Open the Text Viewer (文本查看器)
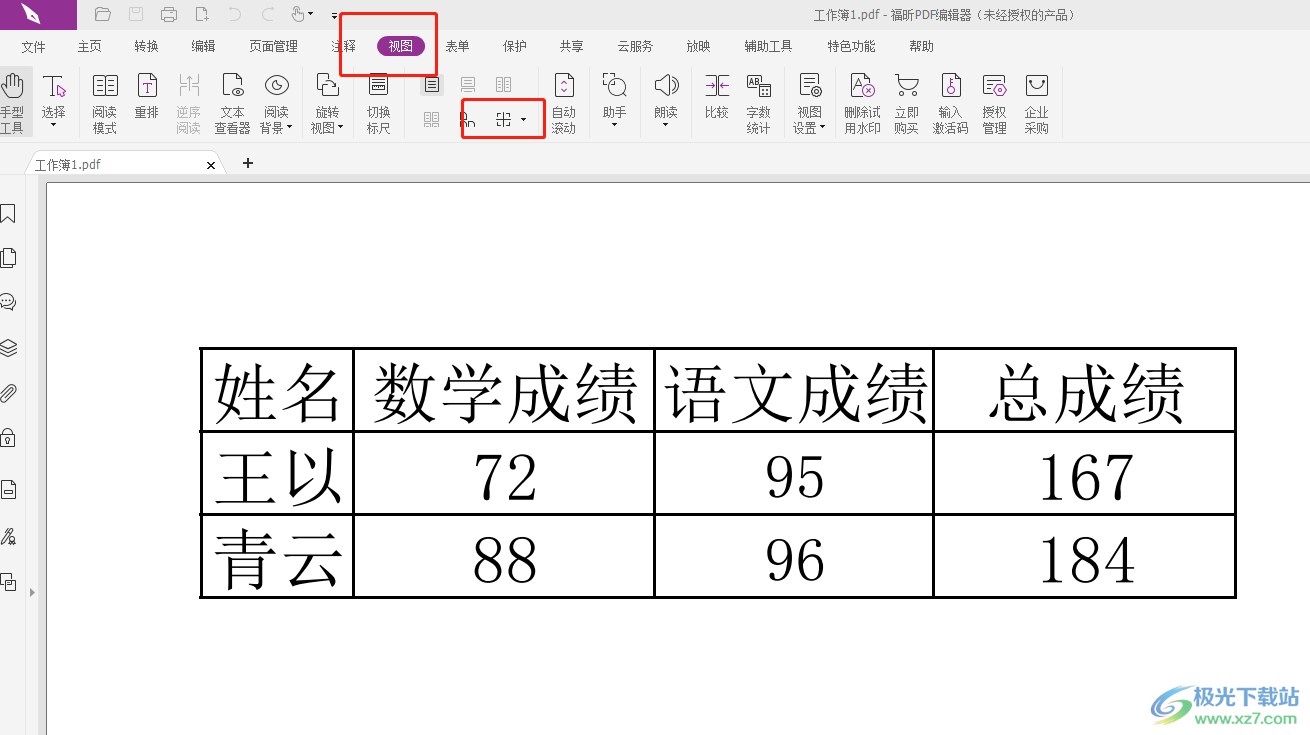The width and height of the screenshot is (1310, 735). pyautogui.click(x=232, y=102)
